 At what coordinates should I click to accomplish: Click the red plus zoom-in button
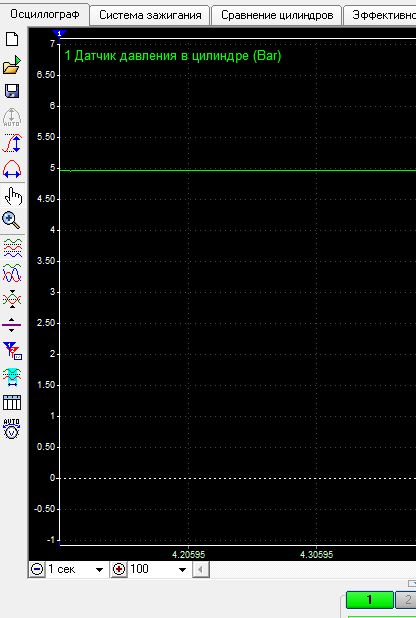pos(119,569)
